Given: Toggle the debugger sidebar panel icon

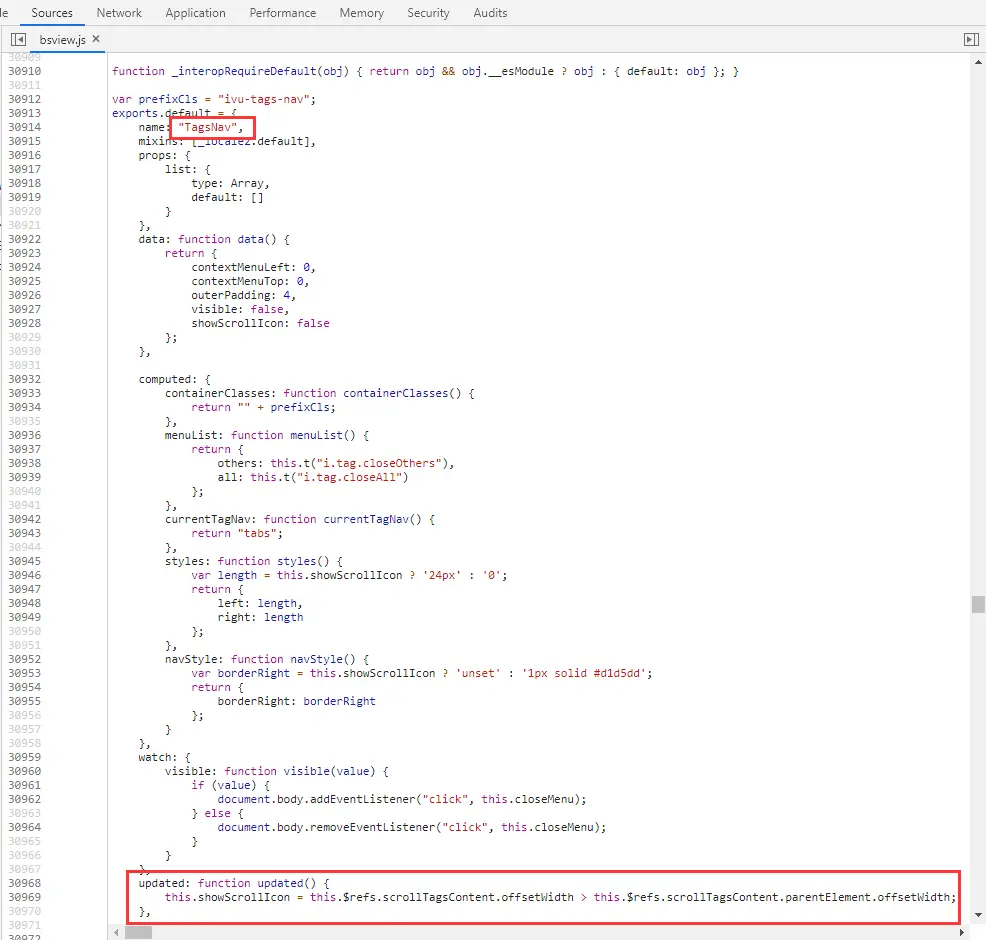Looking at the screenshot, I should tap(971, 40).
